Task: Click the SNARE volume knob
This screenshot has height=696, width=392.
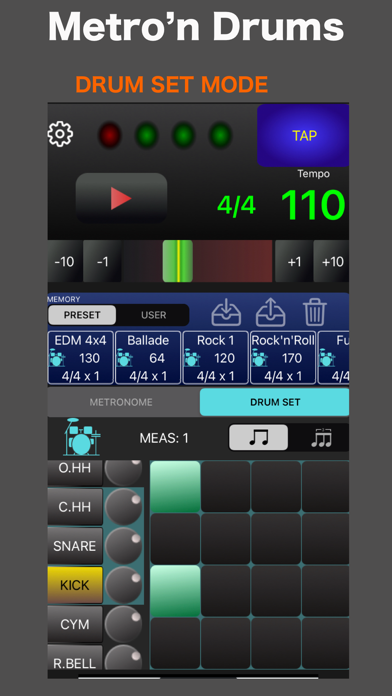Action: pos(123,546)
